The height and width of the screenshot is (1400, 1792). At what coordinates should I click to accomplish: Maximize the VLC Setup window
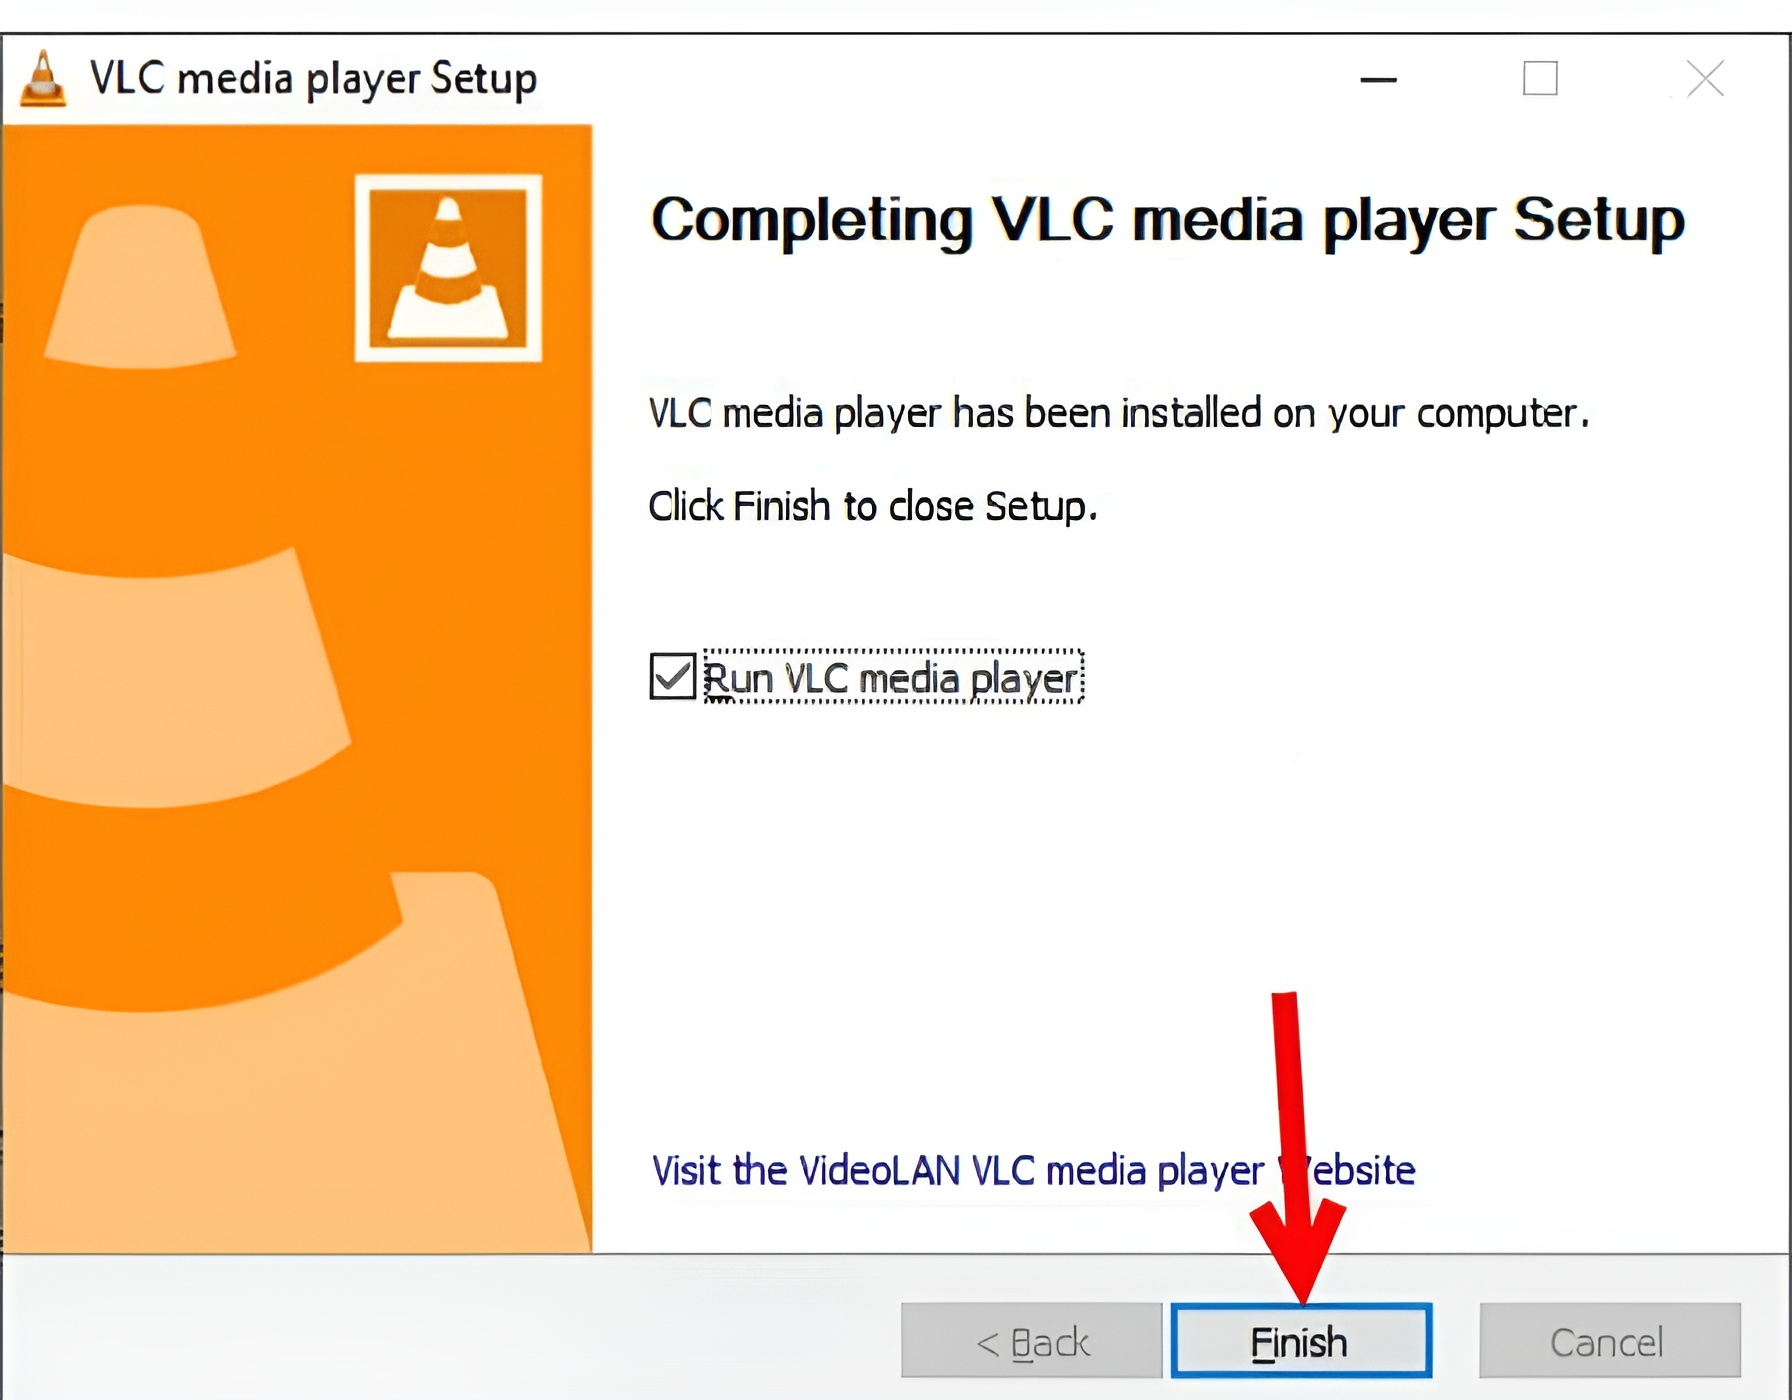pyautogui.click(x=1540, y=78)
